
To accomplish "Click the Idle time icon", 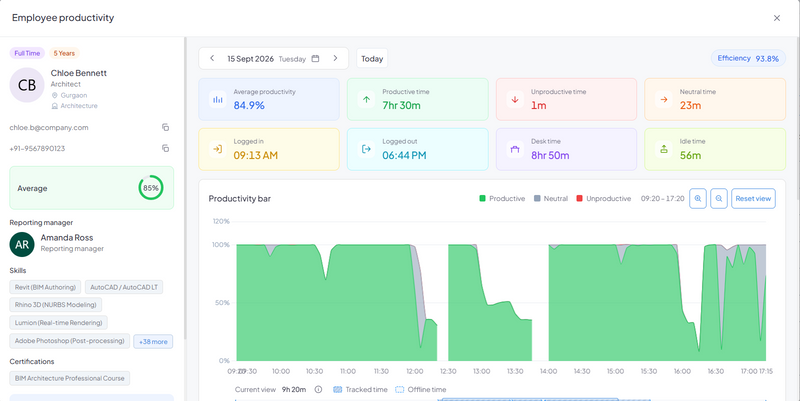I will pyautogui.click(x=664, y=149).
